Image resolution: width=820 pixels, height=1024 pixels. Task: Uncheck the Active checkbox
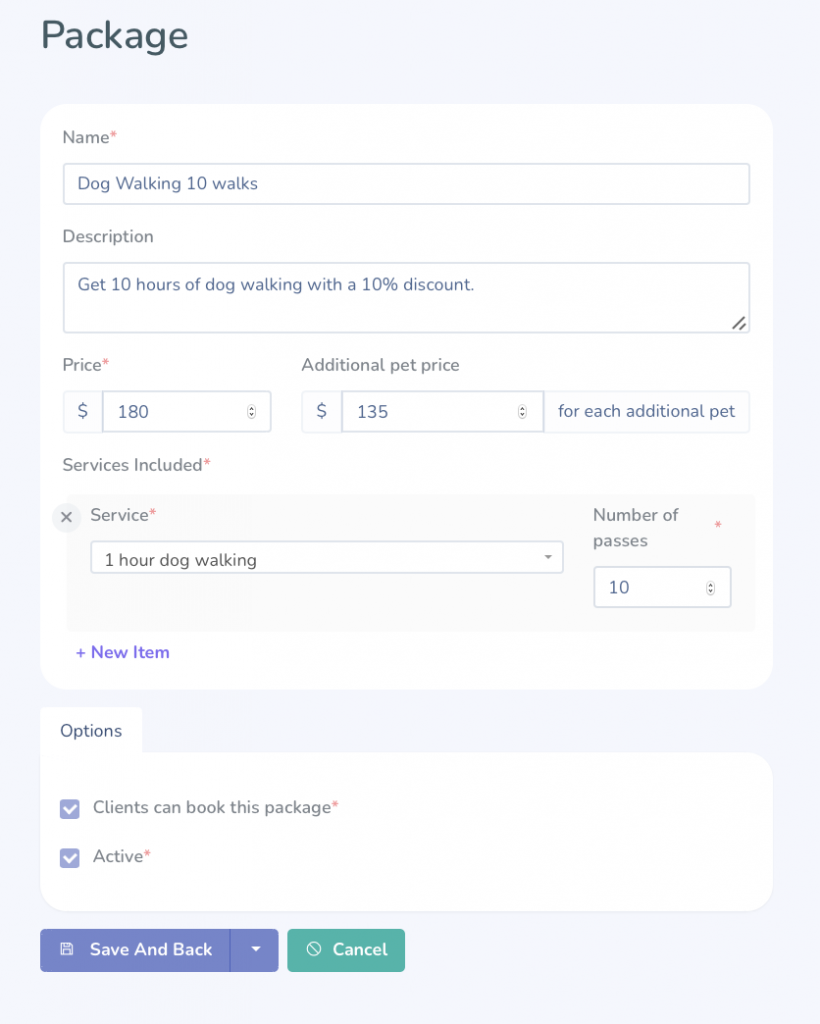[70, 857]
